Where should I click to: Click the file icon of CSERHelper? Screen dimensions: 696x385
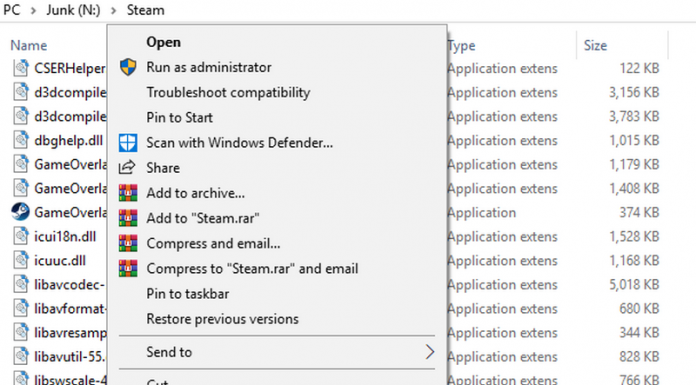click(21, 68)
